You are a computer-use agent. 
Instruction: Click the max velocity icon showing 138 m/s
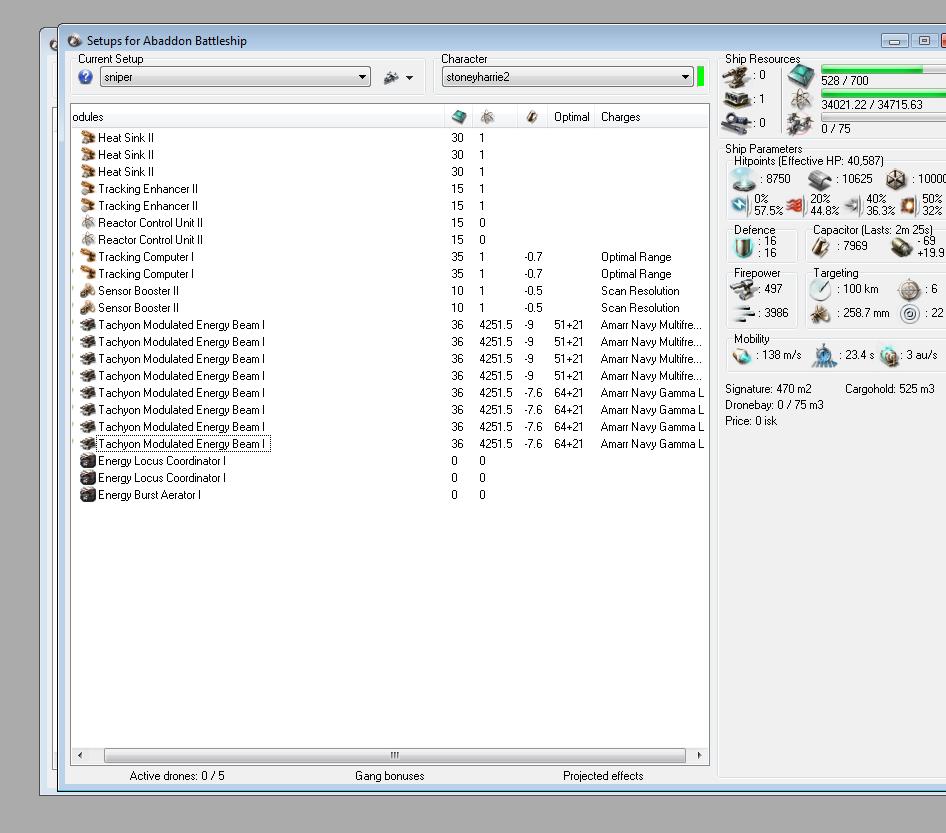tap(741, 356)
